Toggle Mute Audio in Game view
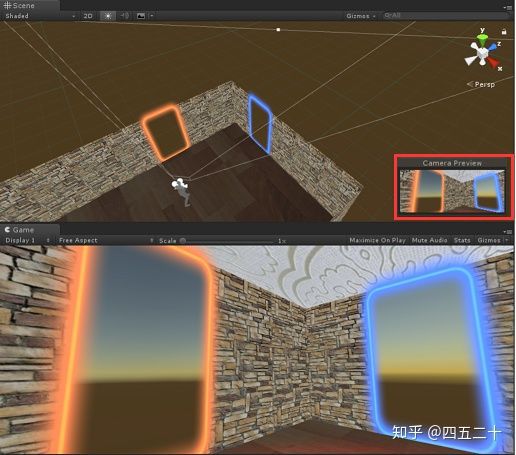The width and height of the screenshot is (516, 455). point(429,240)
